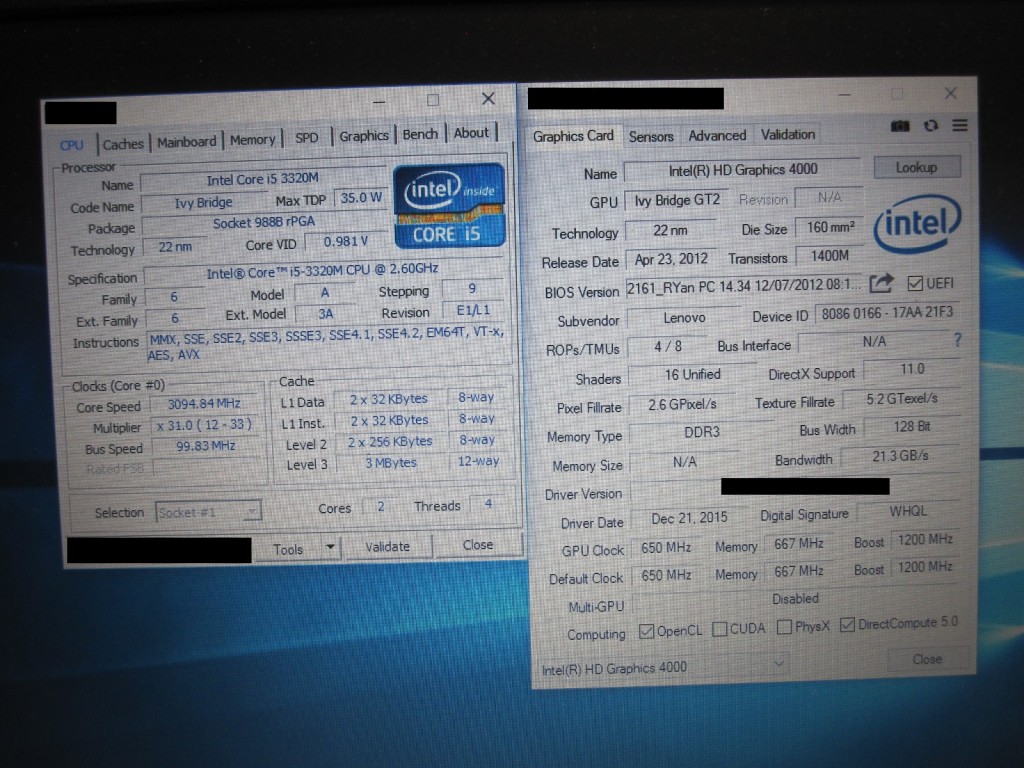
Task: Take a screenshot with the GPU-Z camera icon
Action: [x=899, y=125]
